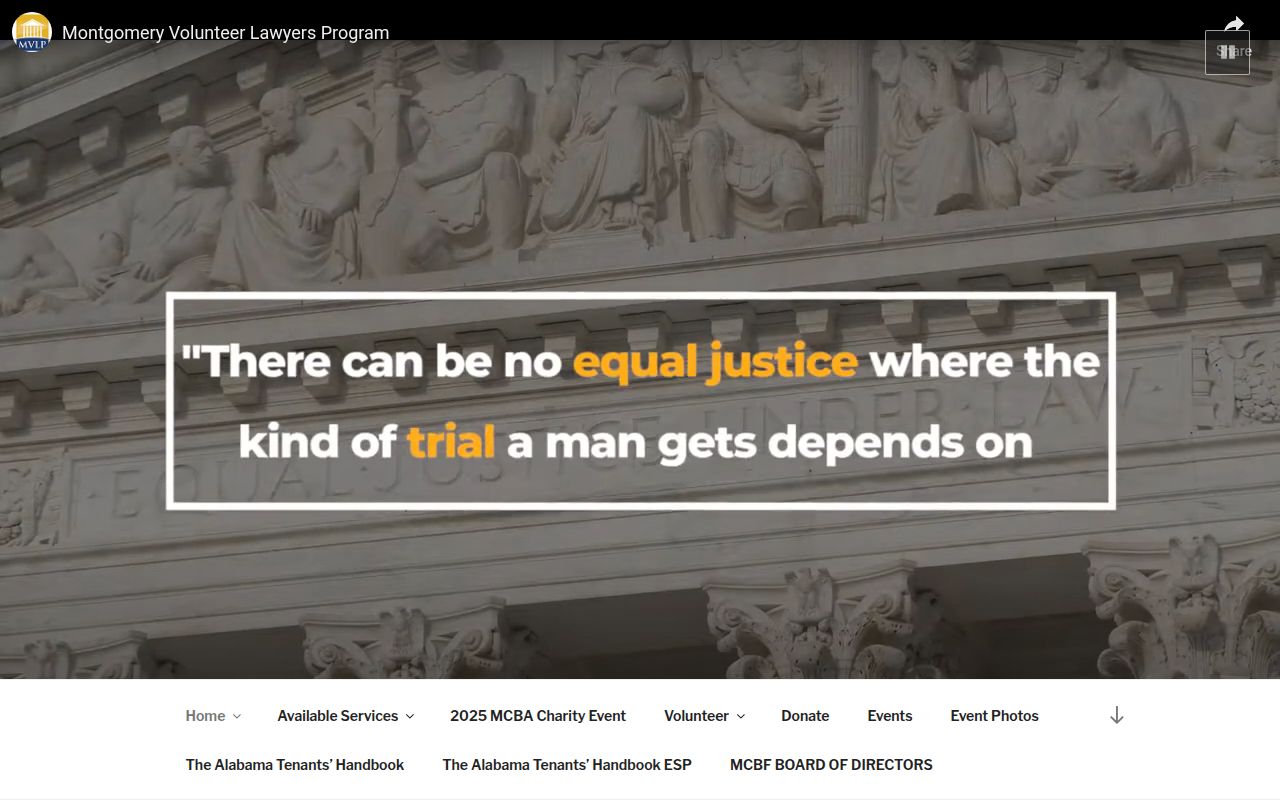Image resolution: width=1280 pixels, height=800 pixels.
Task: Pause the background video
Action: [1227, 53]
